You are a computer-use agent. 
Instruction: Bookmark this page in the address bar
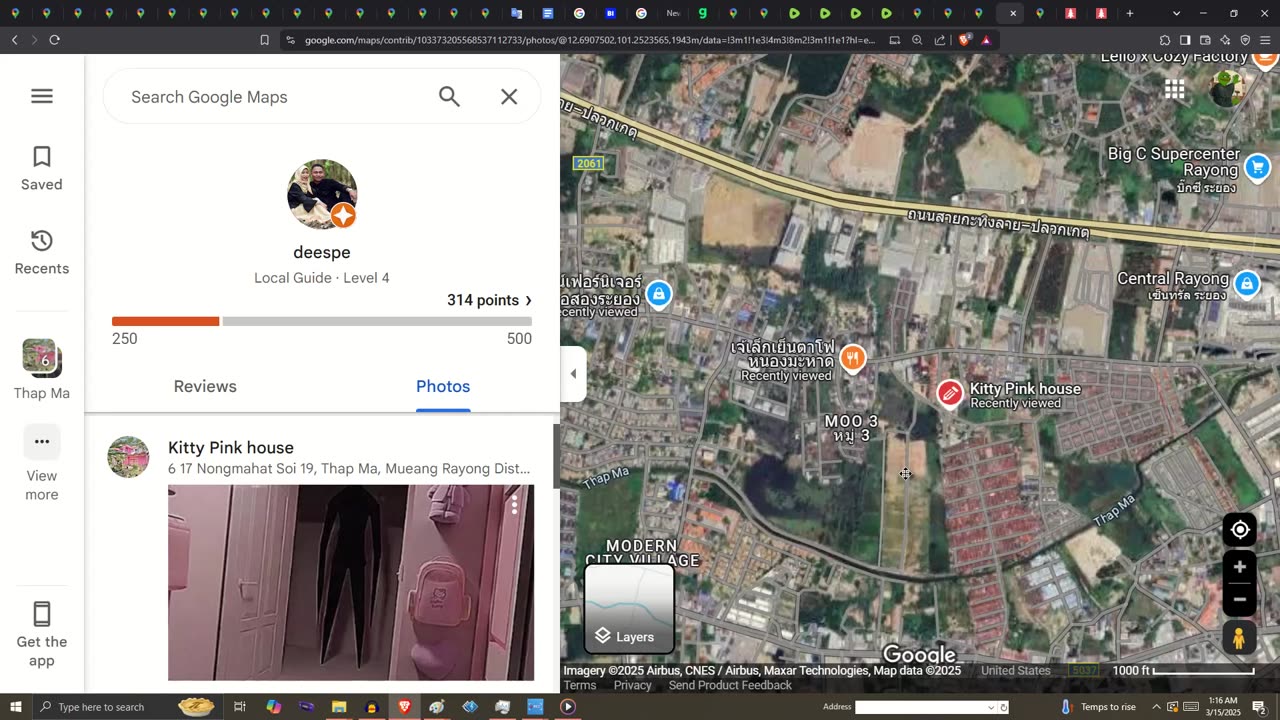[x=264, y=40]
